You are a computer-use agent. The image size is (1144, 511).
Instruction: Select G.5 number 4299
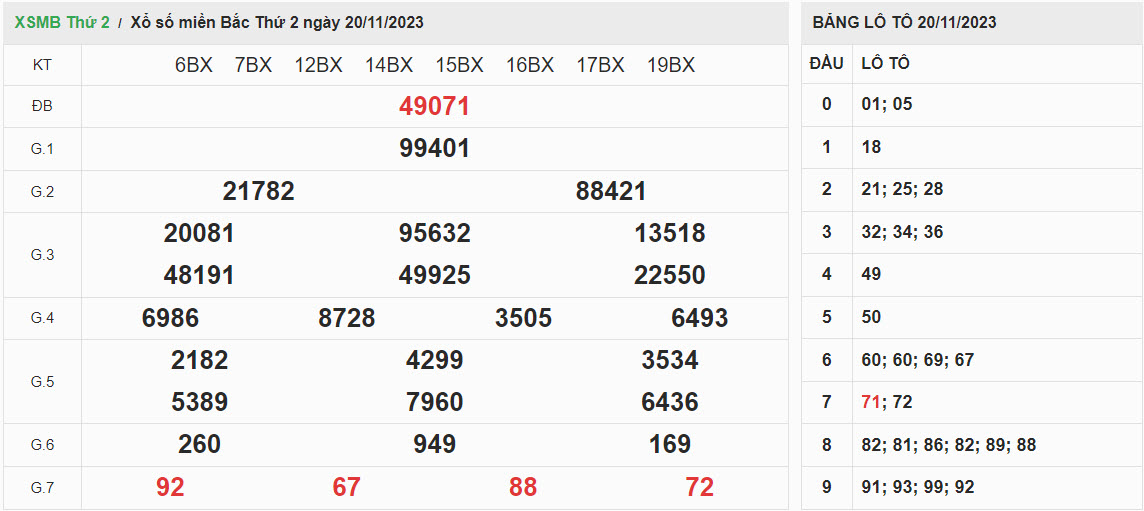point(434,360)
